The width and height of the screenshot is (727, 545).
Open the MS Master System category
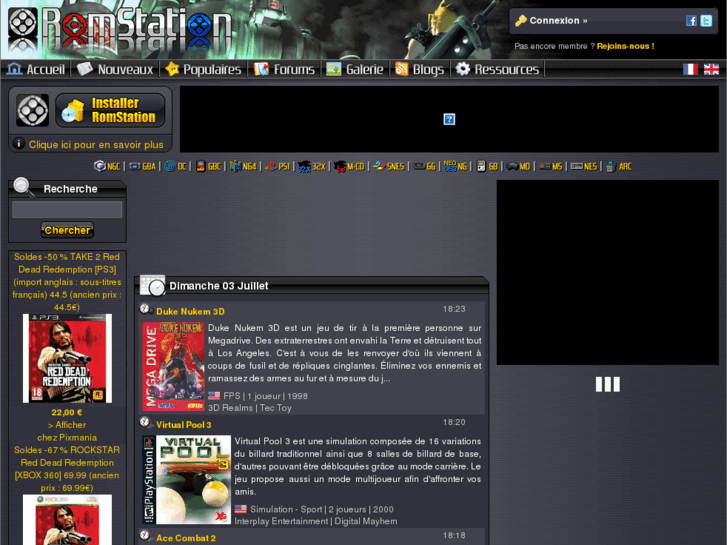point(550,166)
